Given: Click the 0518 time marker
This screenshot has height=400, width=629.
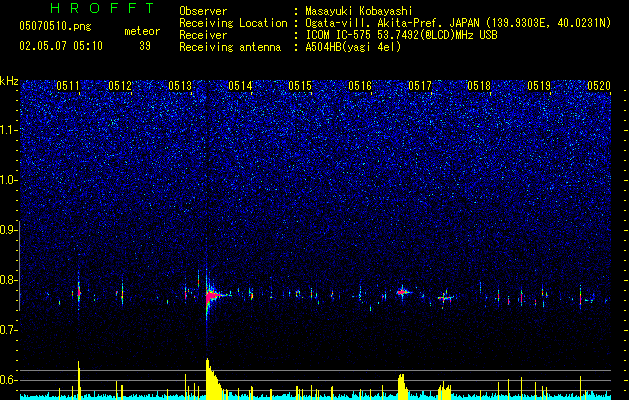Looking at the screenshot, I should (x=479, y=86).
